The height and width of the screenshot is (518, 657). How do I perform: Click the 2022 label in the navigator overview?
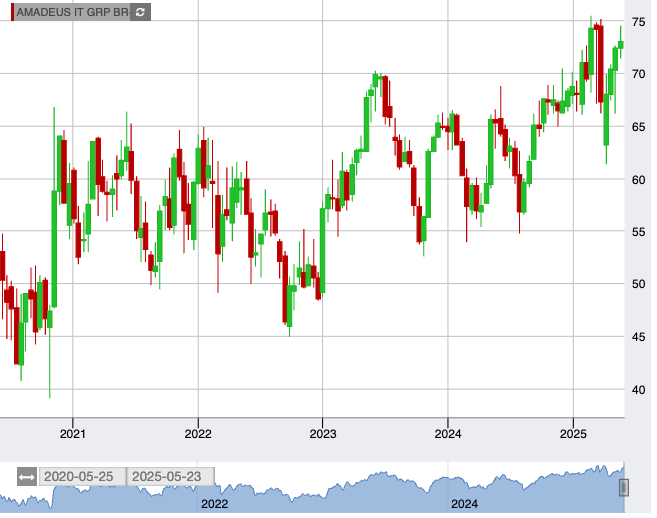pos(215,504)
